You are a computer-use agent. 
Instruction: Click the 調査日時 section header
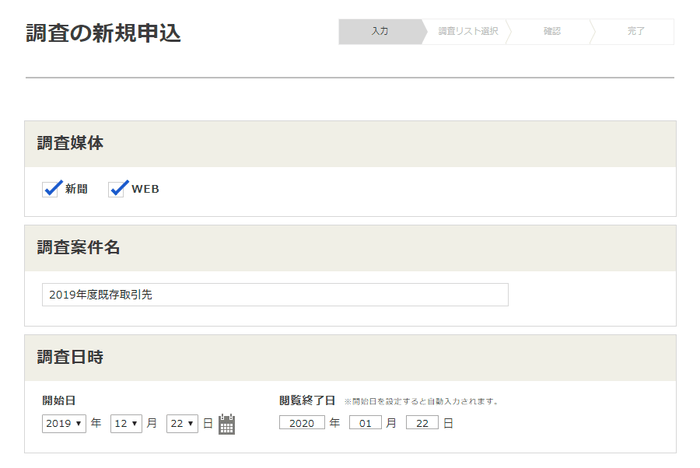click(70, 357)
